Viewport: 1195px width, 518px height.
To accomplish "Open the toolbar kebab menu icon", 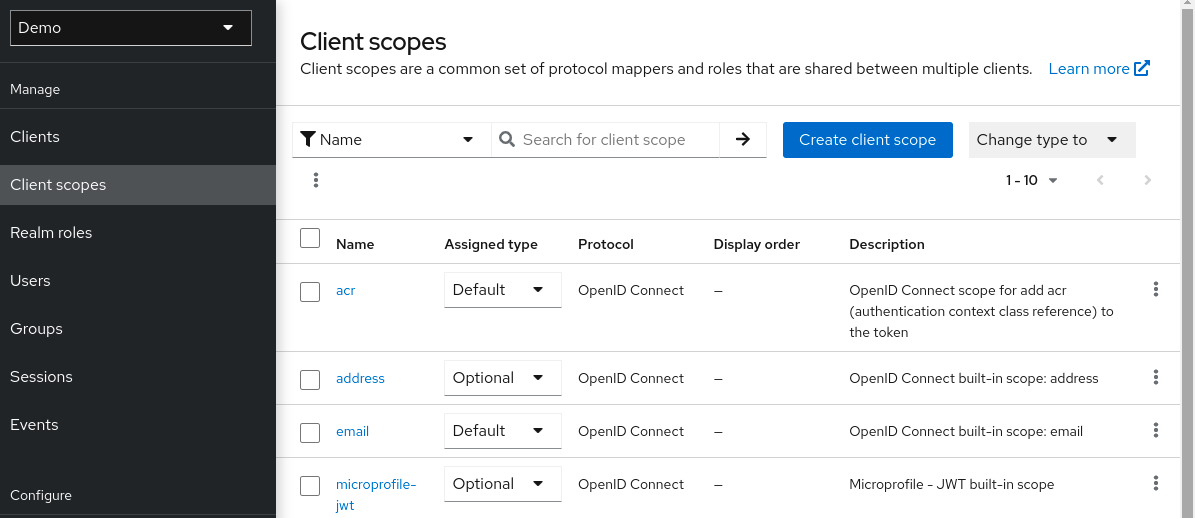I will tap(316, 180).
